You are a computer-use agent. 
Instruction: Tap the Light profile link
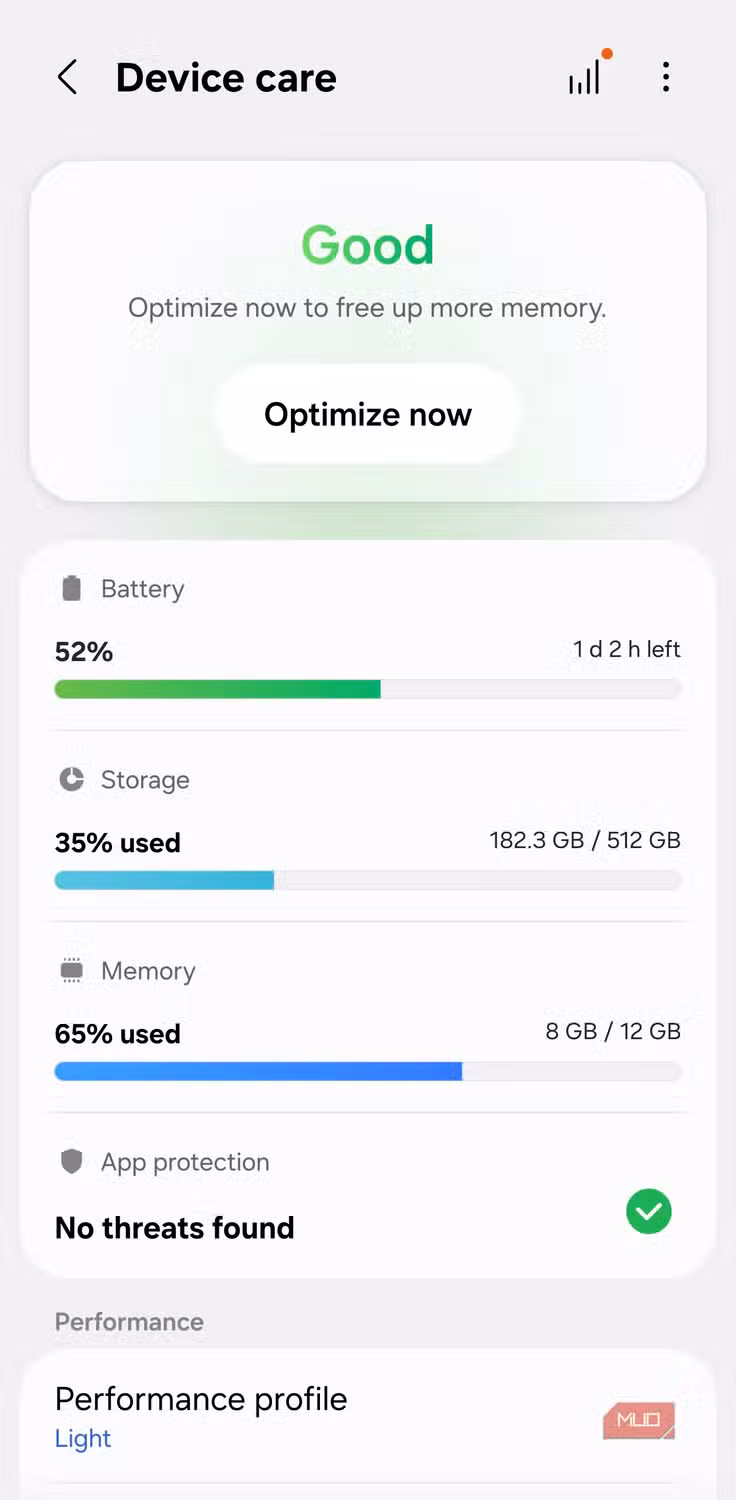tap(83, 1438)
